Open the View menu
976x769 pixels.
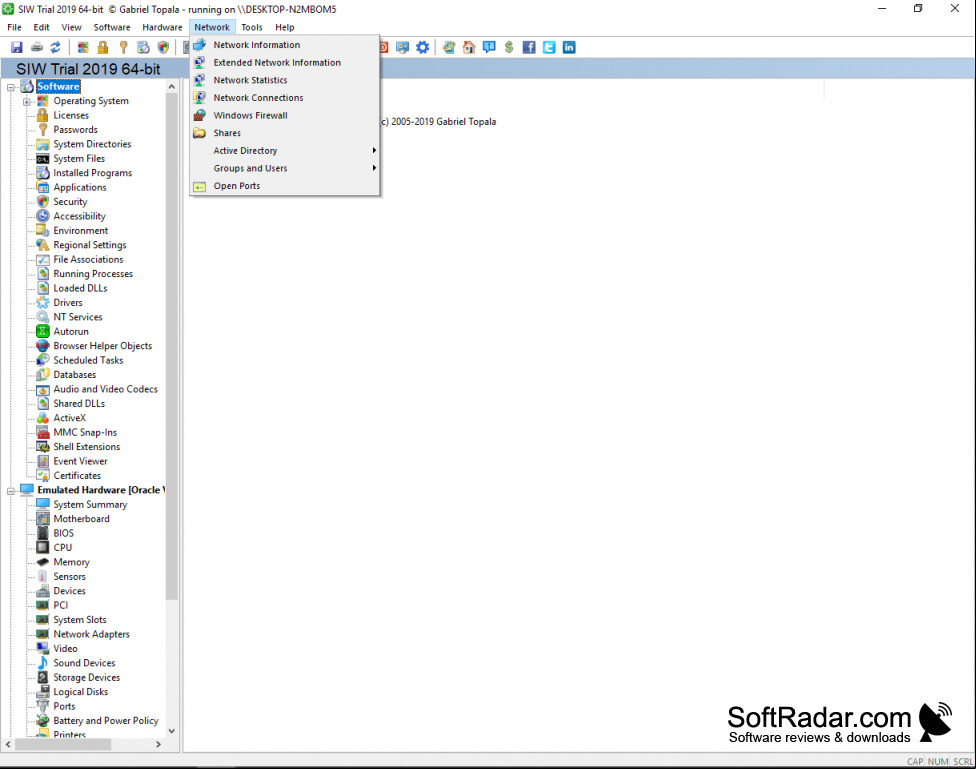(x=72, y=27)
